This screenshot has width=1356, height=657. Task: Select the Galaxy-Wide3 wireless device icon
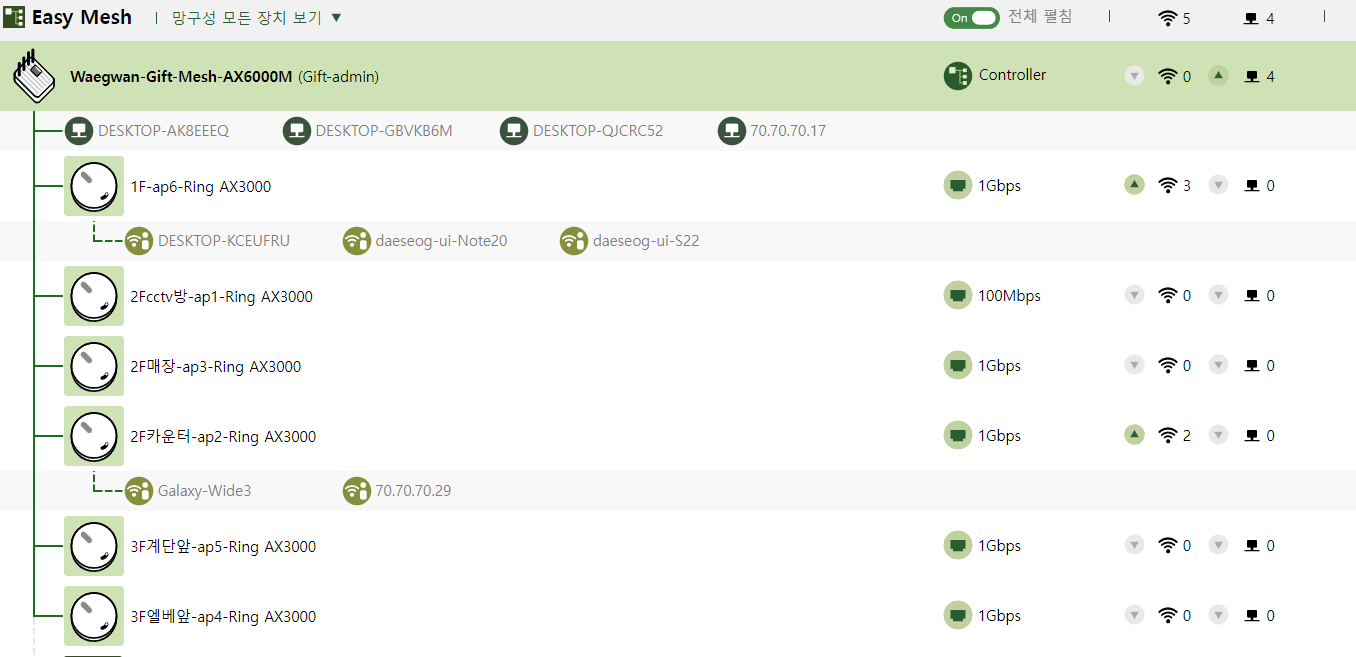pyautogui.click(x=139, y=491)
